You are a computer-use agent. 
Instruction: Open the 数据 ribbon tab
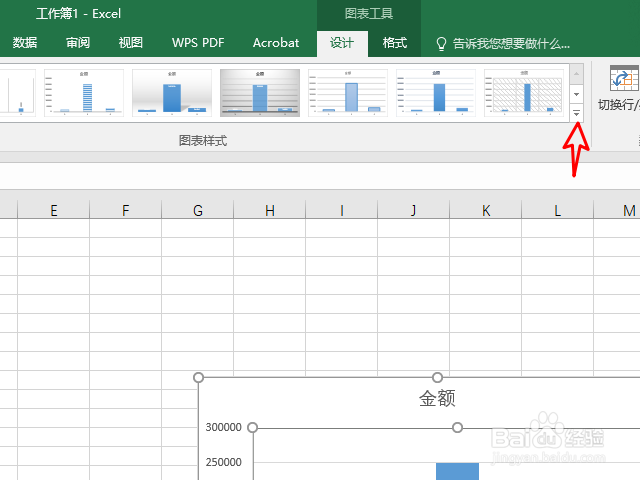coord(24,42)
